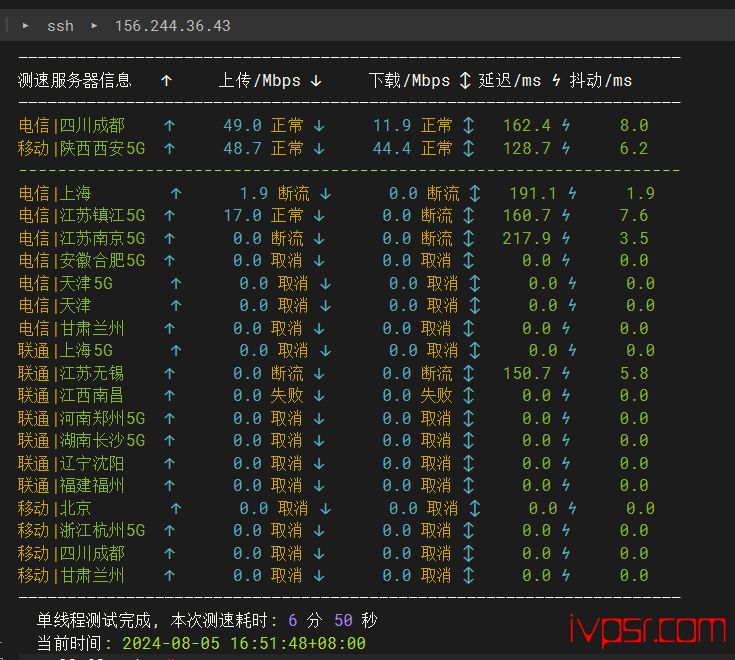Click the arrow before ssh in header

click(26, 26)
